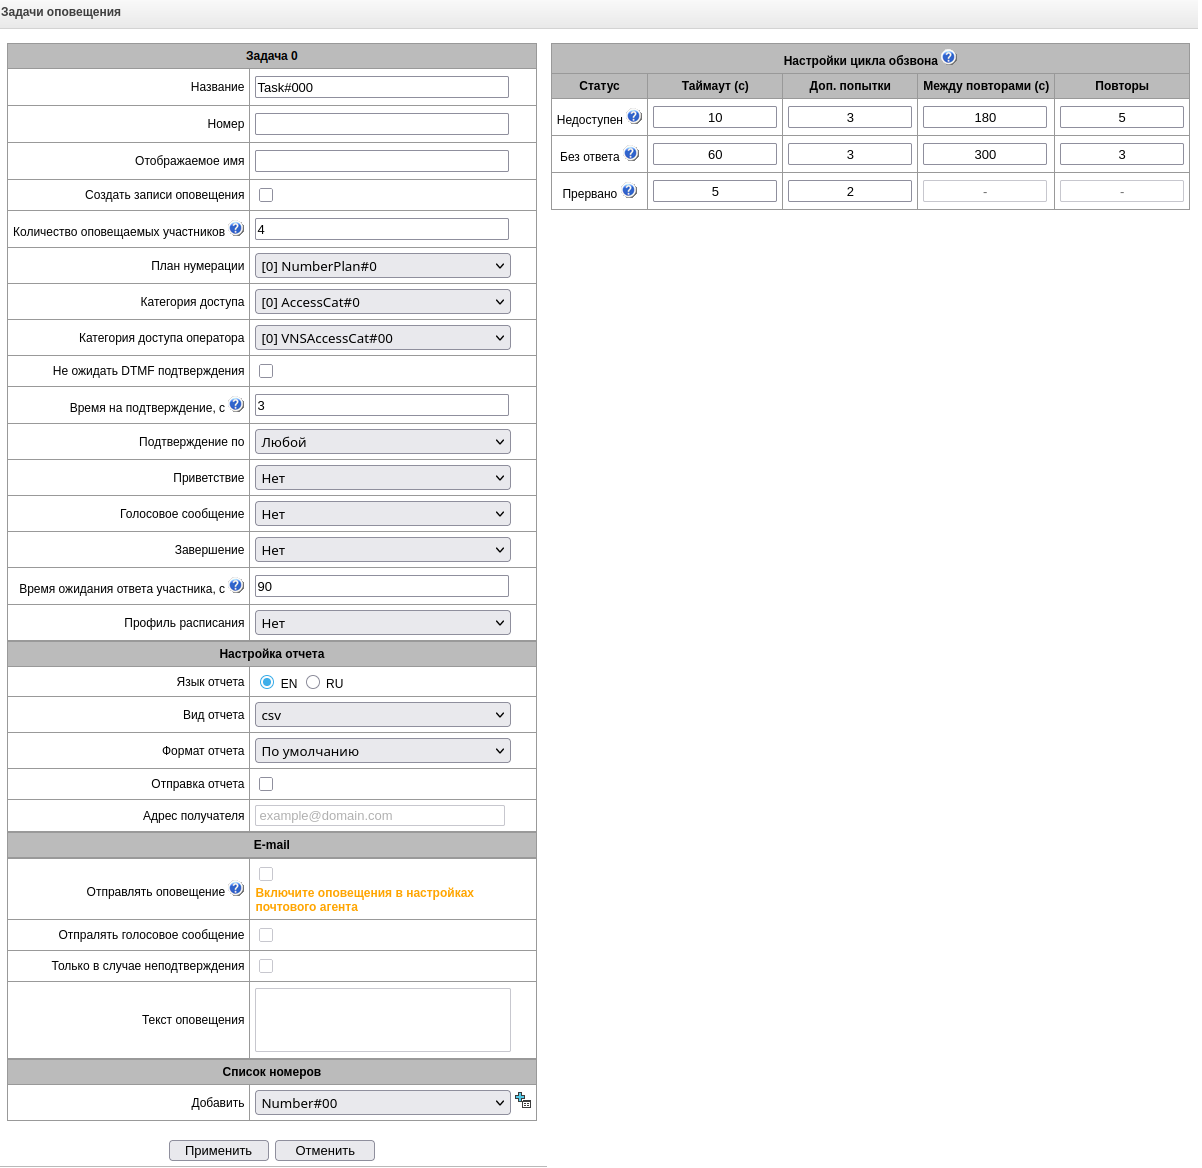Click help icon for Время ожидания ответа участника
Image resolution: width=1202 pixels, height=1168 pixels.
[236, 586]
